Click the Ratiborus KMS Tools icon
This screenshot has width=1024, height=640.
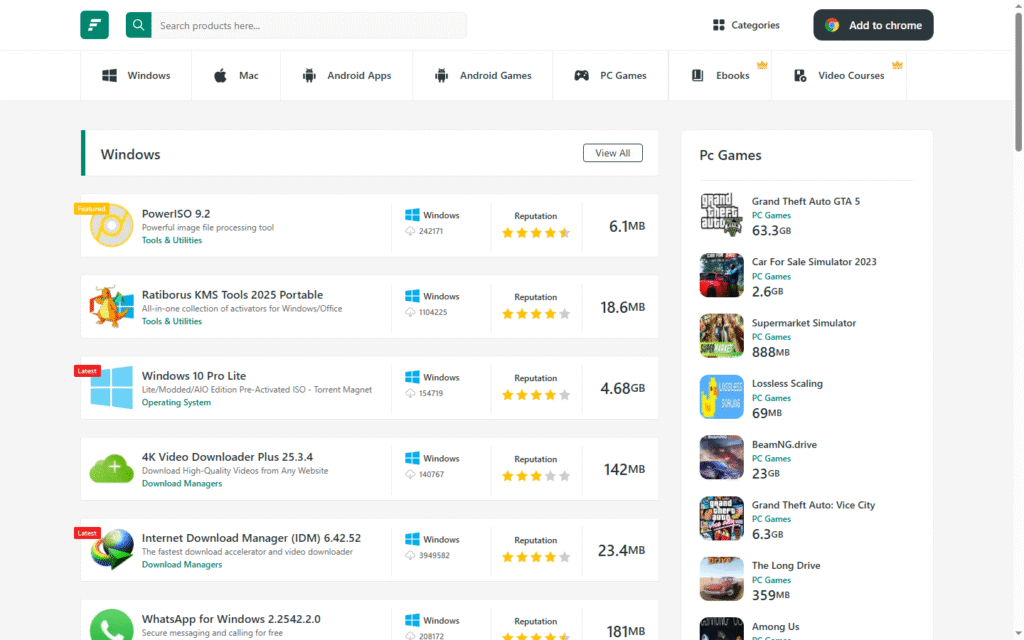pos(111,306)
